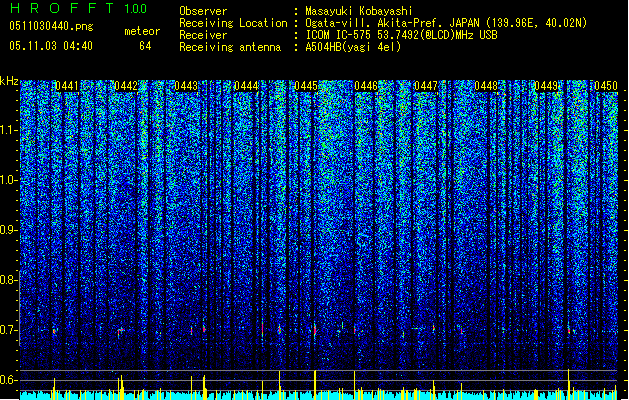This screenshot has height=400, width=629.
Task: Click the 0445 time marker
Action: pos(306,86)
